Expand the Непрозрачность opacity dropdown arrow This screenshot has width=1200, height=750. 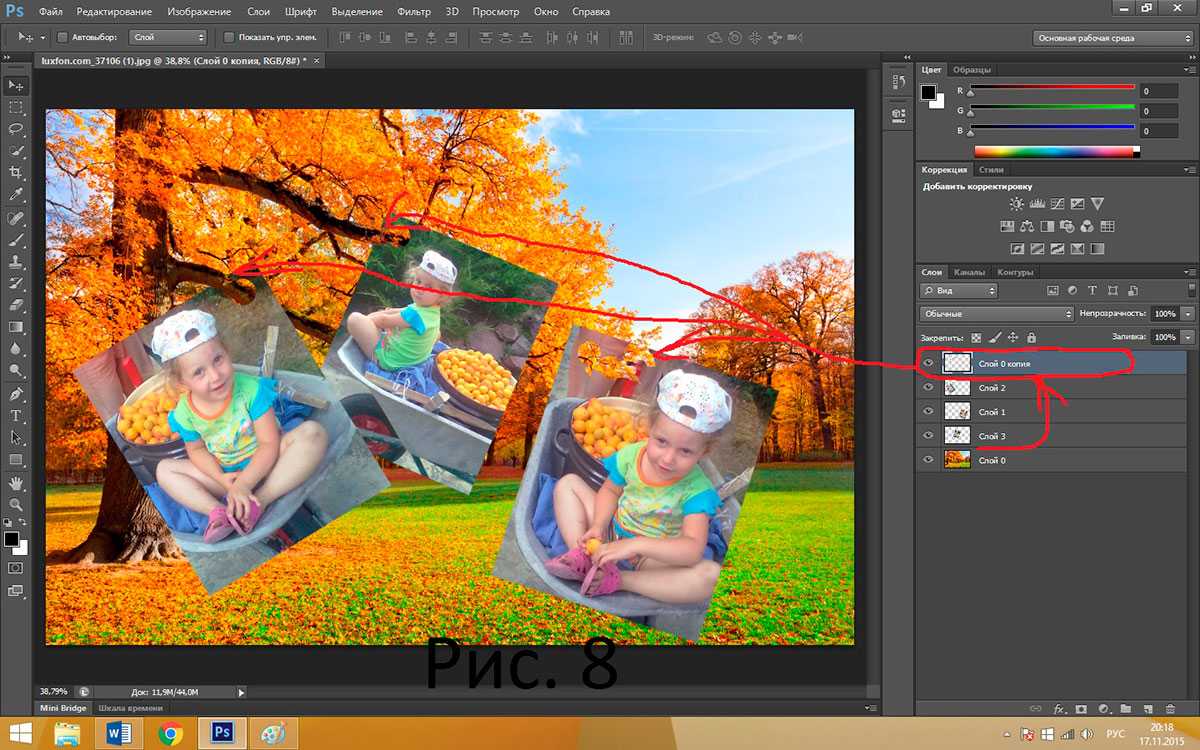click(x=1187, y=313)
